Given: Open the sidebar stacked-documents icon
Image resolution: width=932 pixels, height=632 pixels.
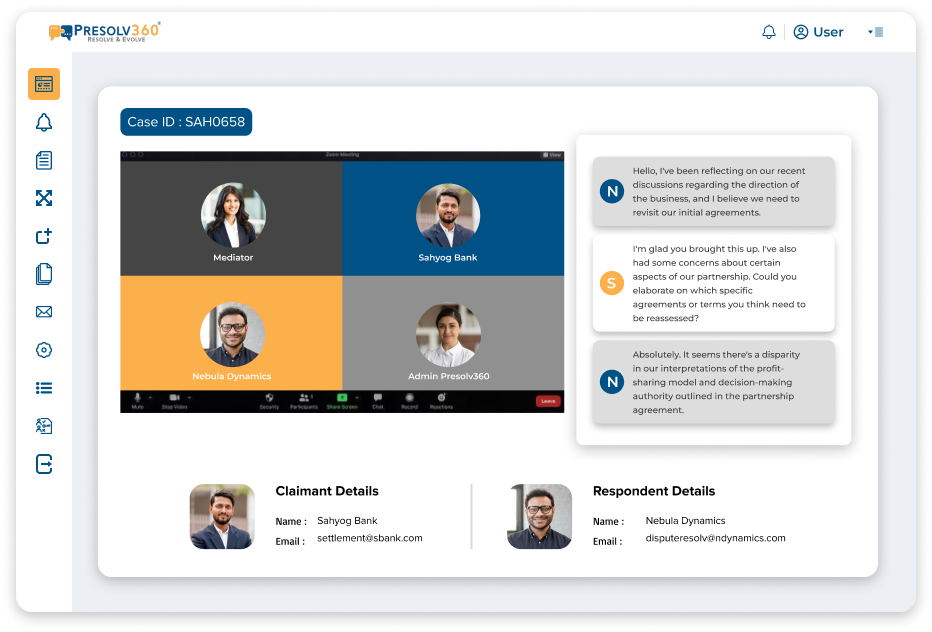Looking at the screenshot, I should (x=44, y=274).
